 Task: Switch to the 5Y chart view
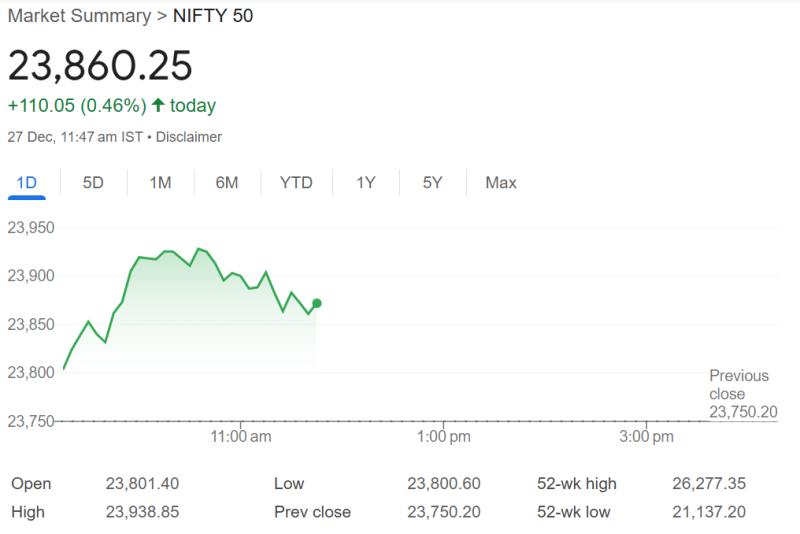pos(432,183)
